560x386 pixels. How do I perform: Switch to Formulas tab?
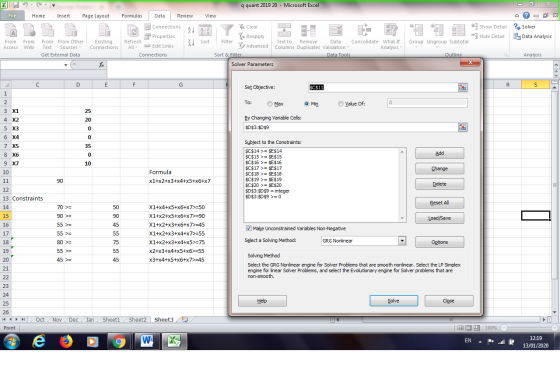(131, 16)
